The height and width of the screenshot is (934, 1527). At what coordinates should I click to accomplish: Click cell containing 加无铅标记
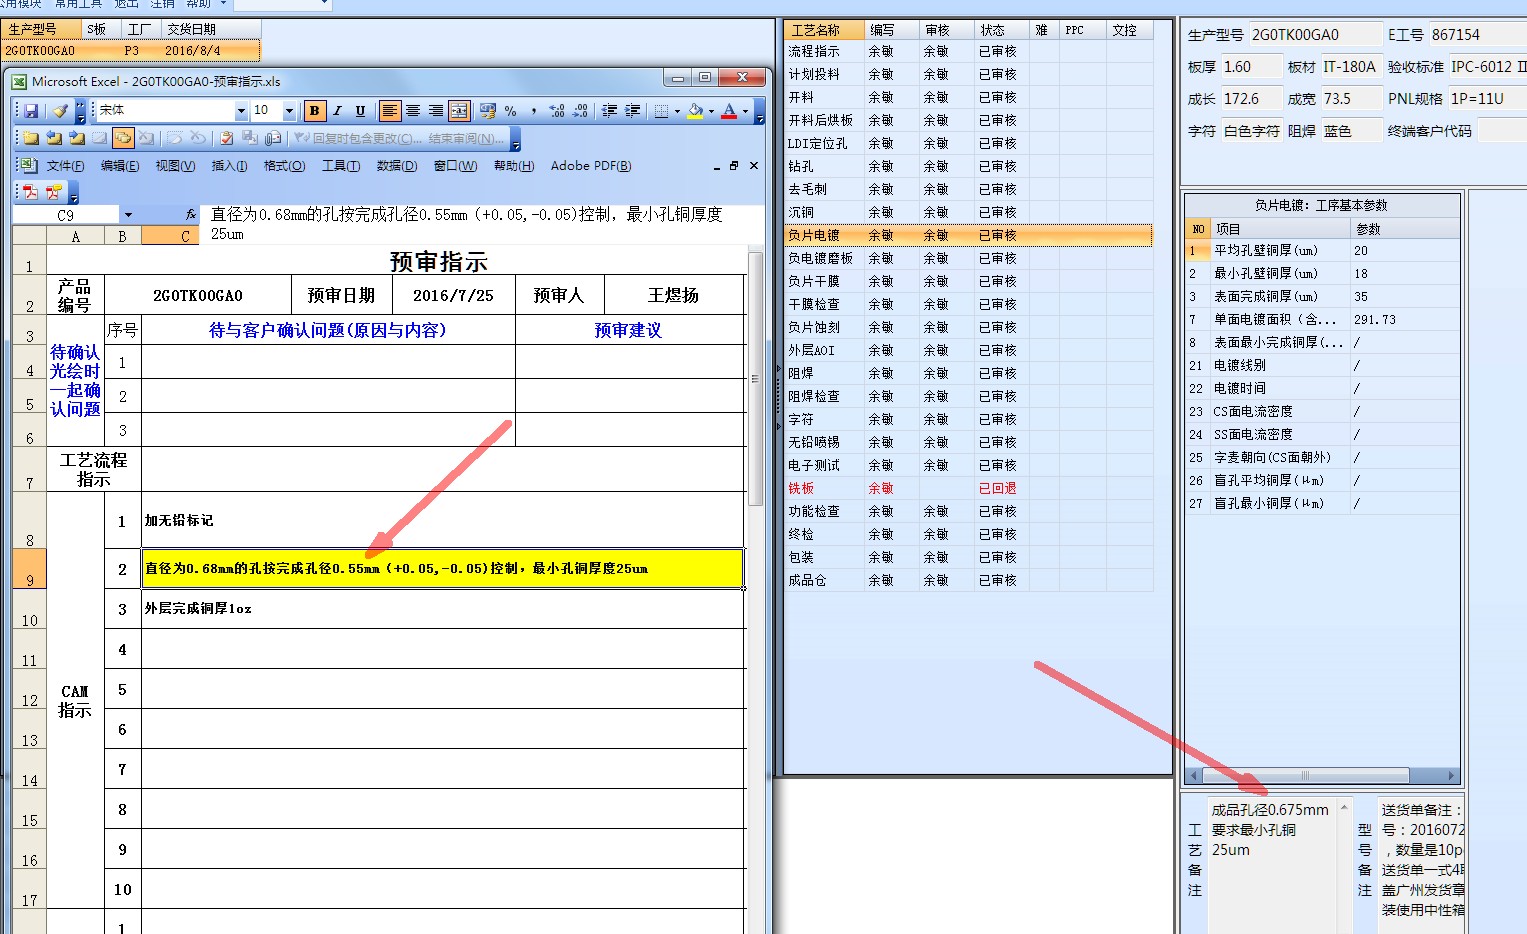tap(443, 520)
